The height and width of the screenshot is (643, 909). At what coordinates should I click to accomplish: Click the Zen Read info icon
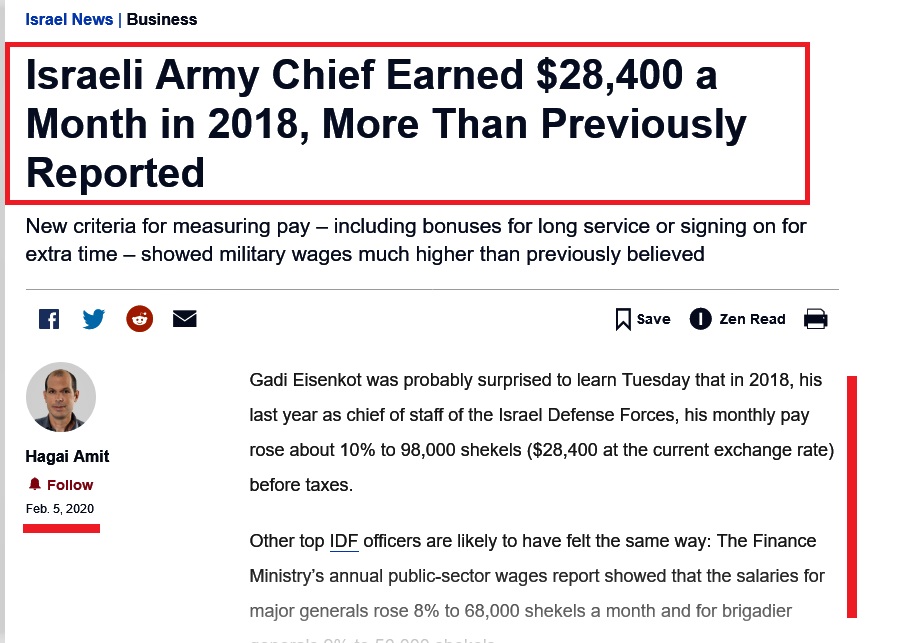pyautogui.click(x=700, y=319)
